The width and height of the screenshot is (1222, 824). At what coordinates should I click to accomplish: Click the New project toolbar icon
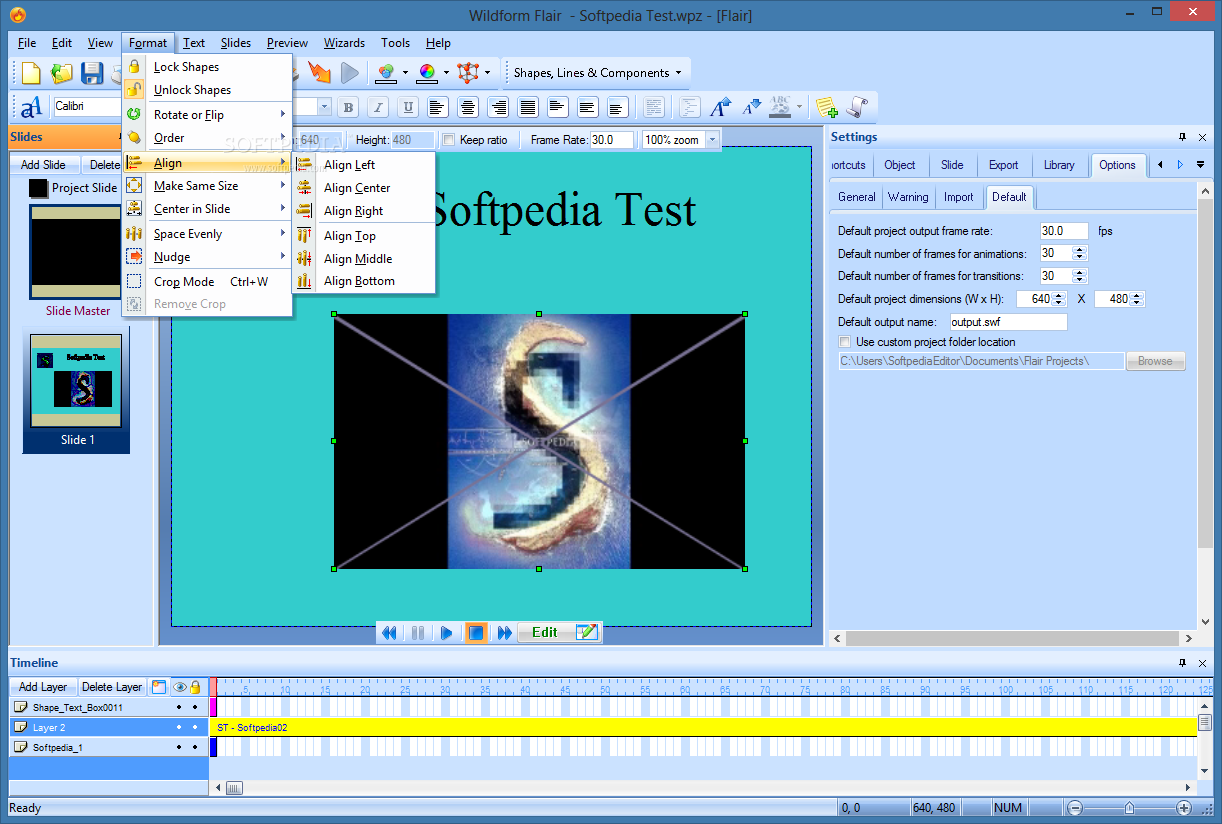click(x=32, y=73)
